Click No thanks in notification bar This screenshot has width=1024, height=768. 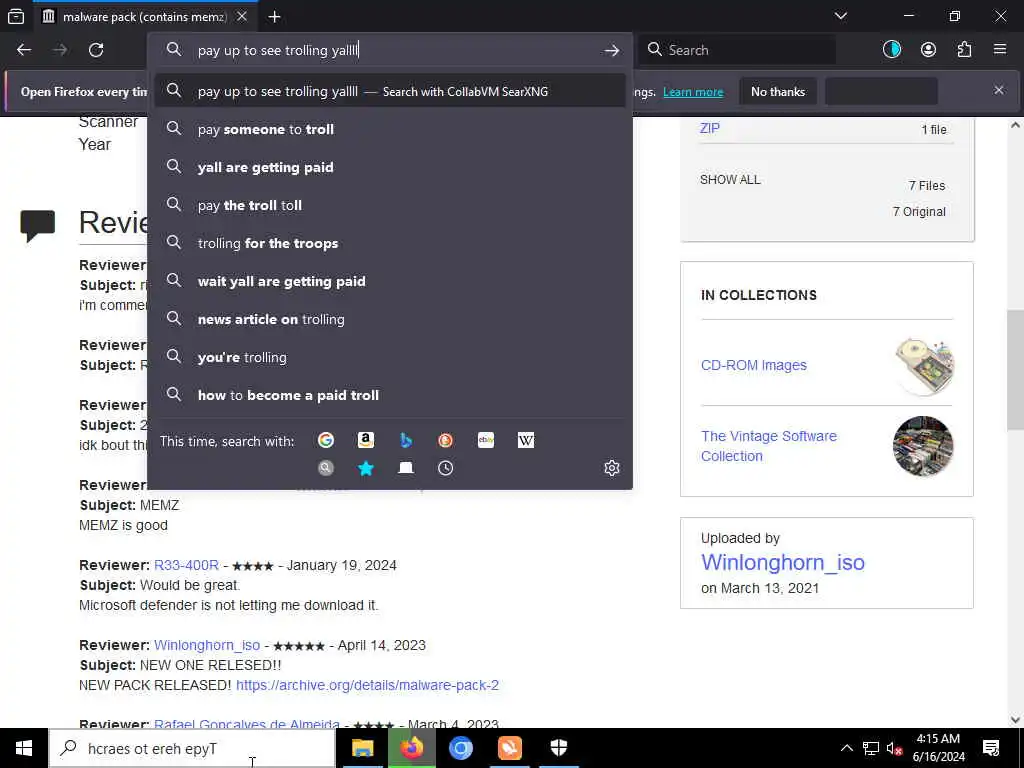click(x=778, y=91)
